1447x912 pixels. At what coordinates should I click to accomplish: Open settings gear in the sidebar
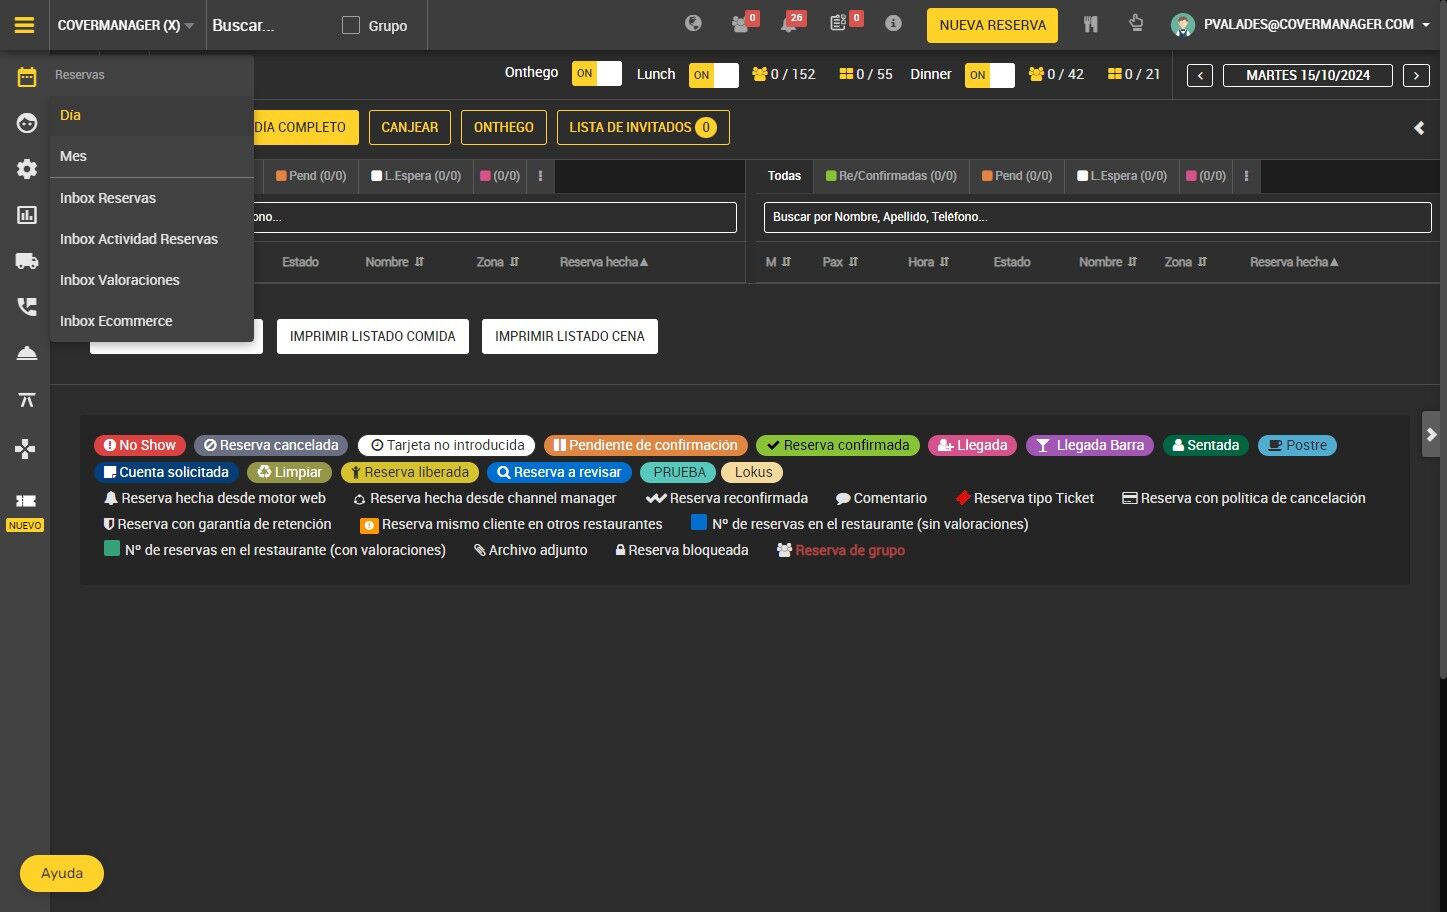pyautogui.click(x=27, y=169)
